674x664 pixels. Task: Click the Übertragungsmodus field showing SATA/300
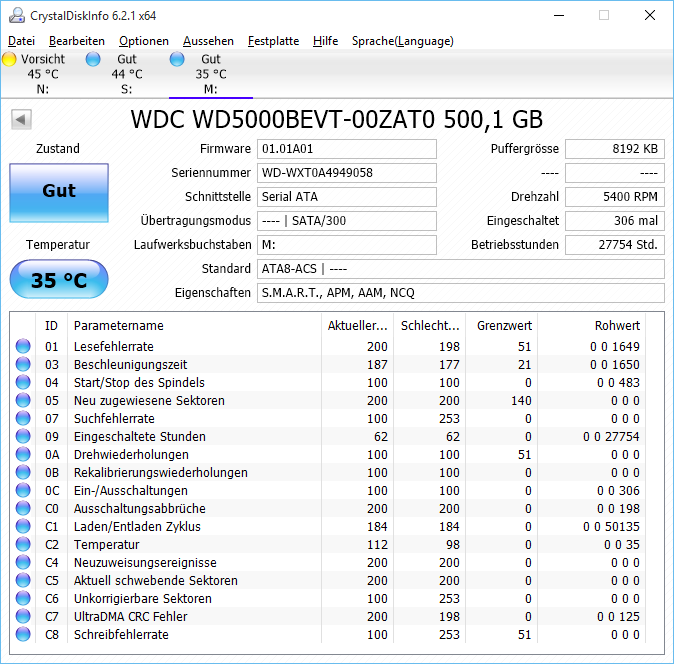click(x=347, y=221)
